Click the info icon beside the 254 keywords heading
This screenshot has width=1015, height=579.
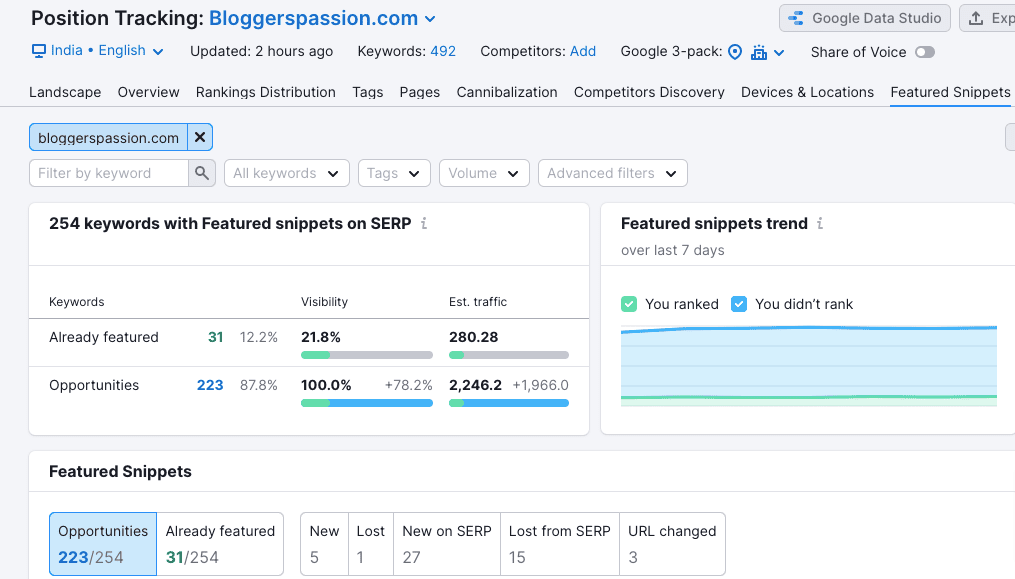(422, 224)
